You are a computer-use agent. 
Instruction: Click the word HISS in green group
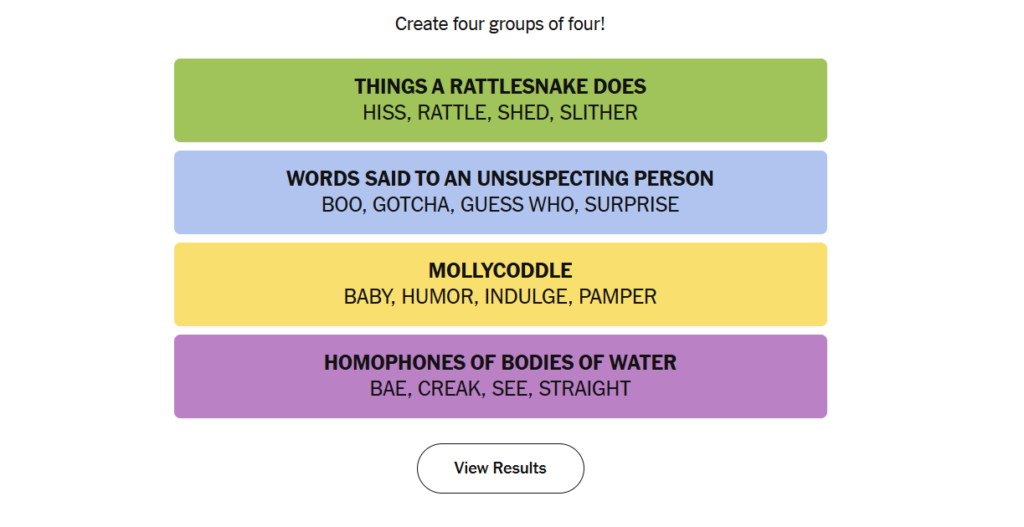coord(385,113)
